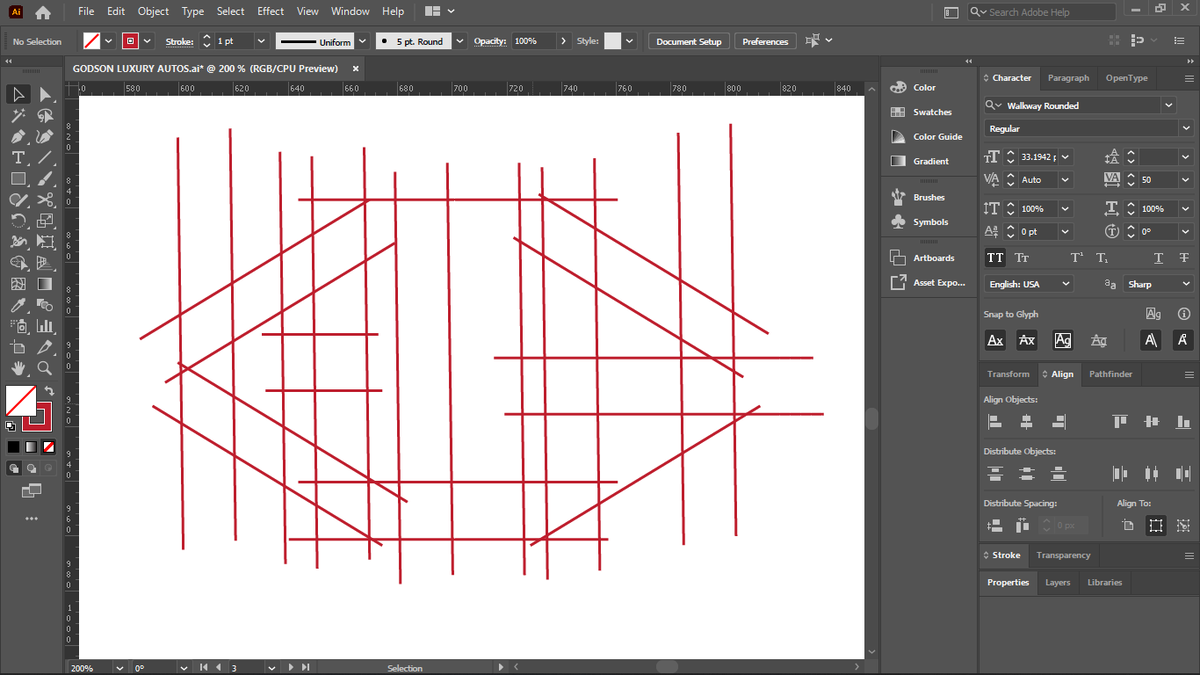Select the Rotate tool
The width and height of the screenshot is (1200, 675).
pyautogui.click(x=18, y=222)
